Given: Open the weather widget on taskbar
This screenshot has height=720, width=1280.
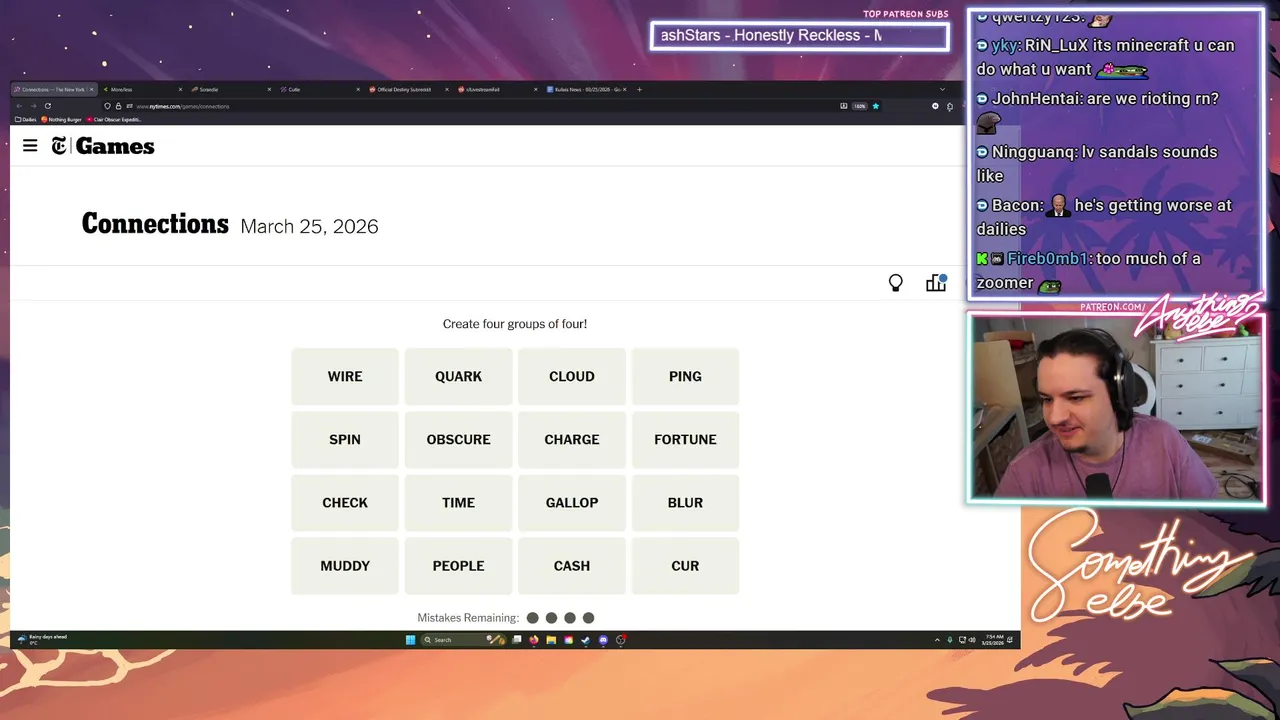Looking at the screenshot, I should point(42,639).
